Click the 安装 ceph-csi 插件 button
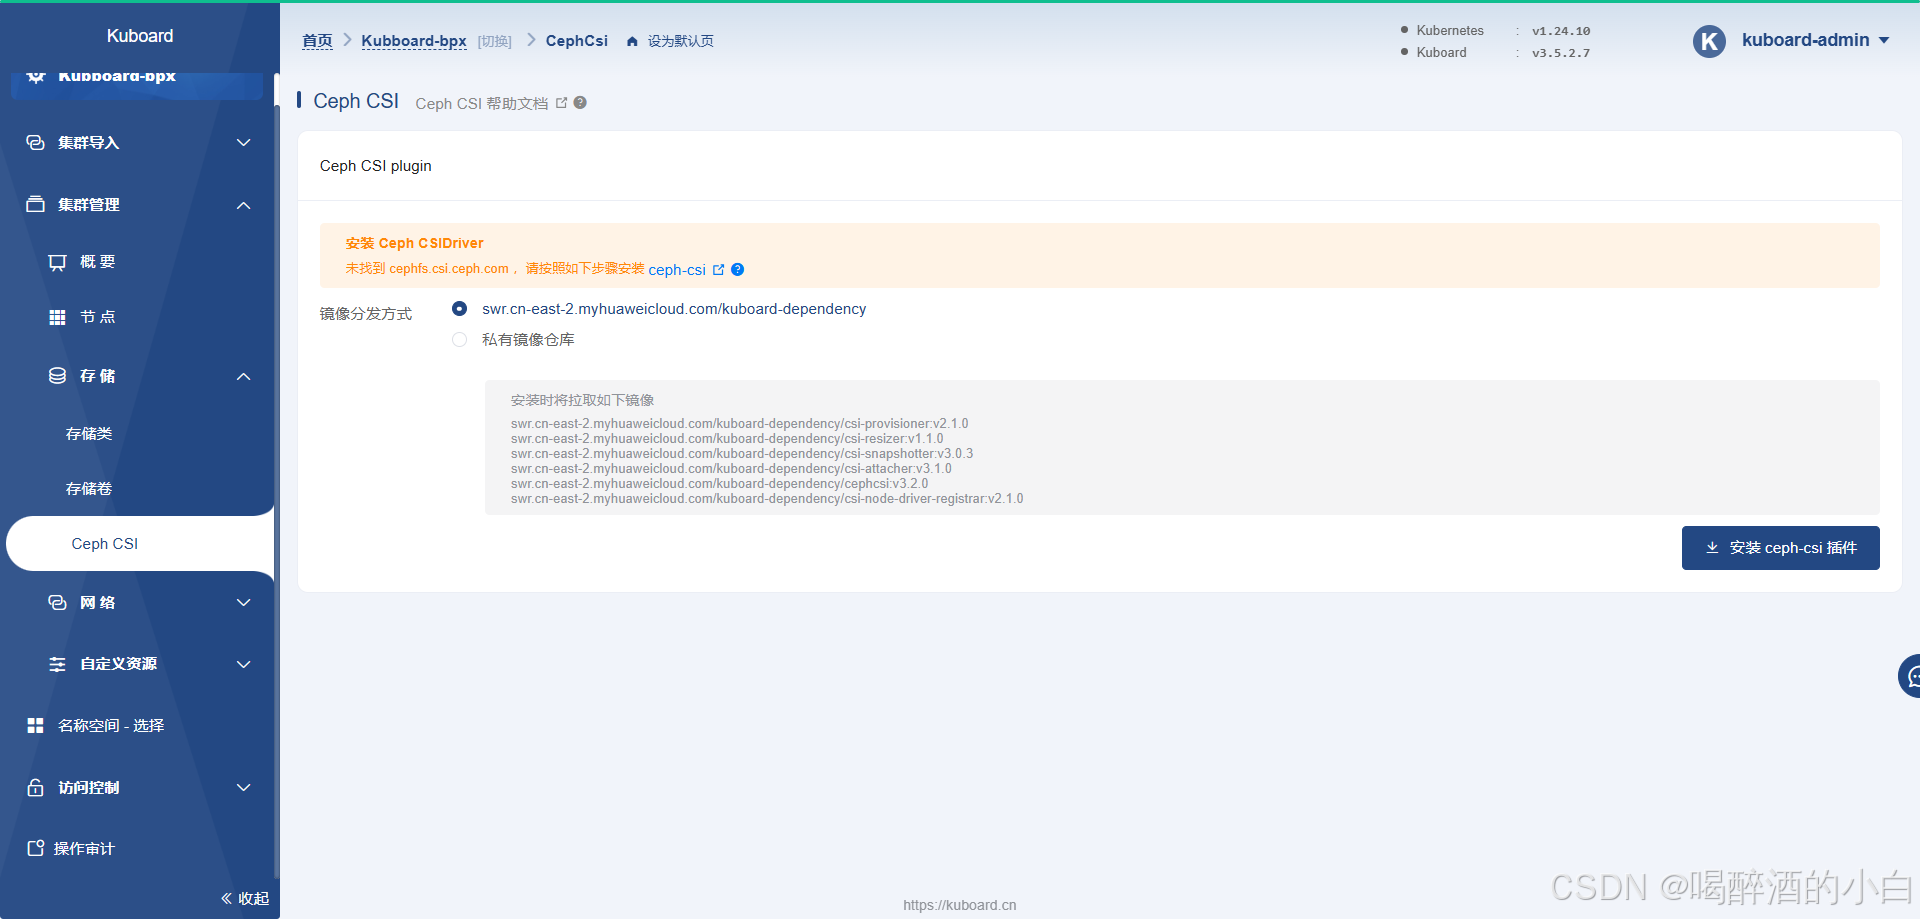The width and height of the screenshot is (1920, 919). point(1780,548)
